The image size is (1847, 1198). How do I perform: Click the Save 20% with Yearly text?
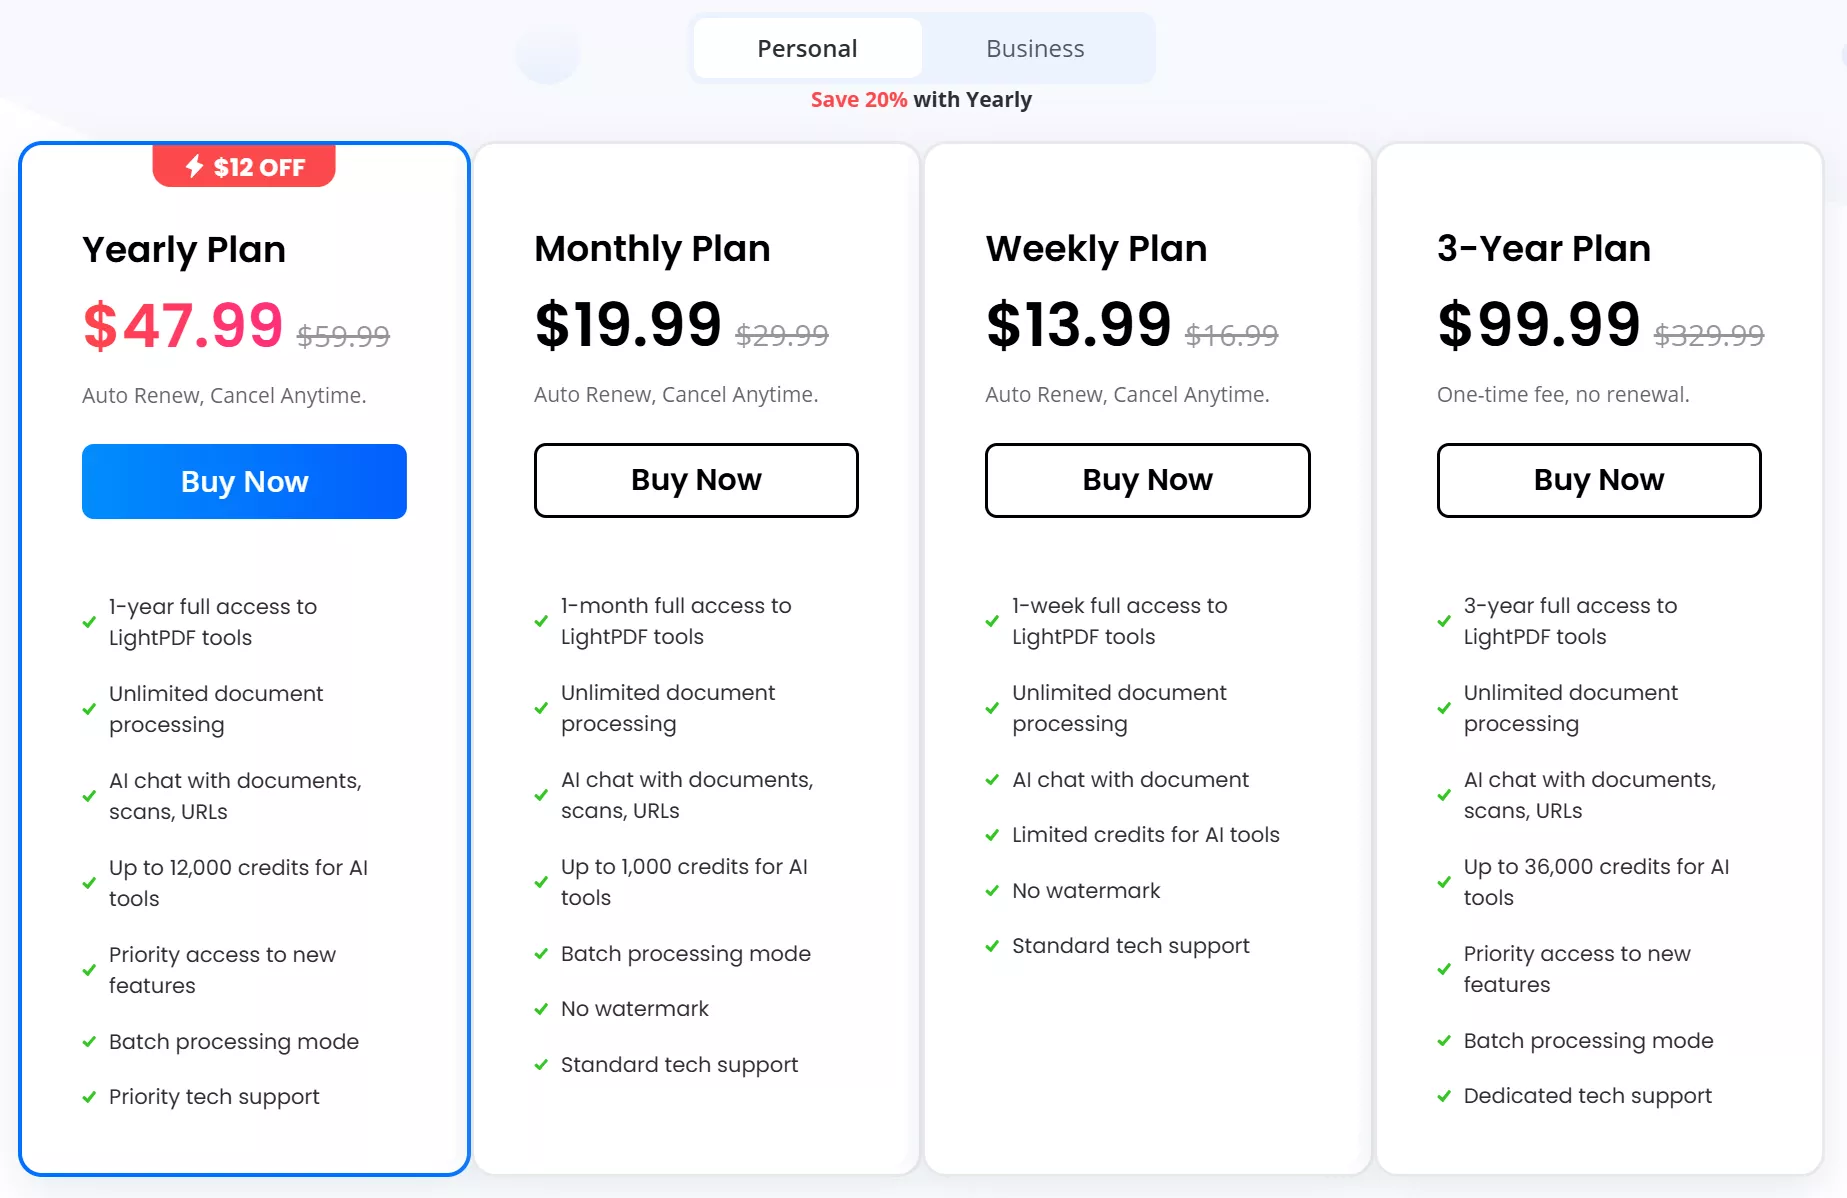tap(921, 99)
